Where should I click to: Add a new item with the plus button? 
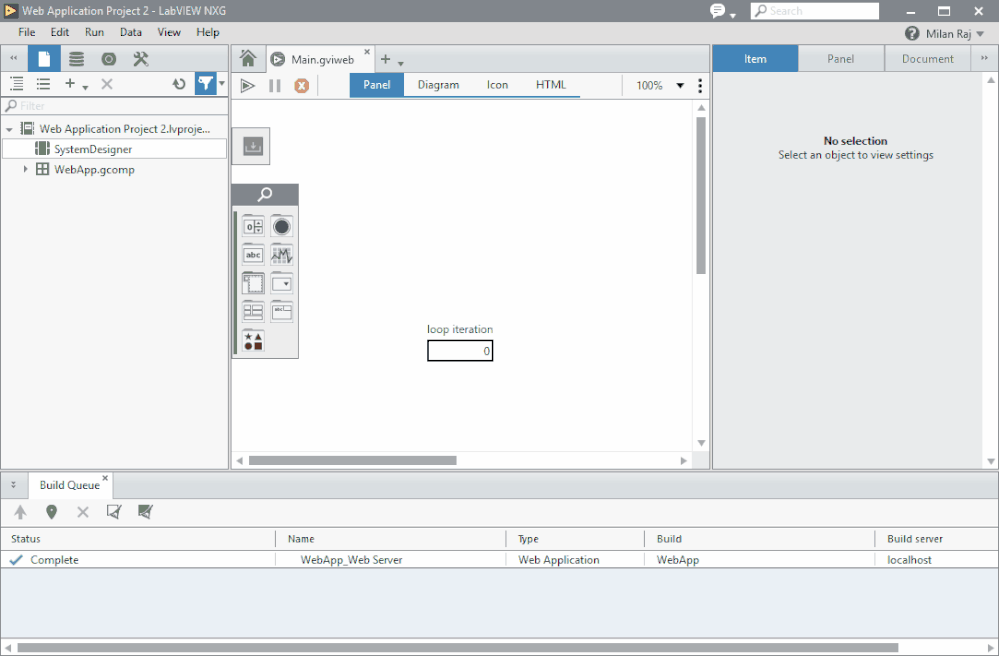[x=70, y=83]
